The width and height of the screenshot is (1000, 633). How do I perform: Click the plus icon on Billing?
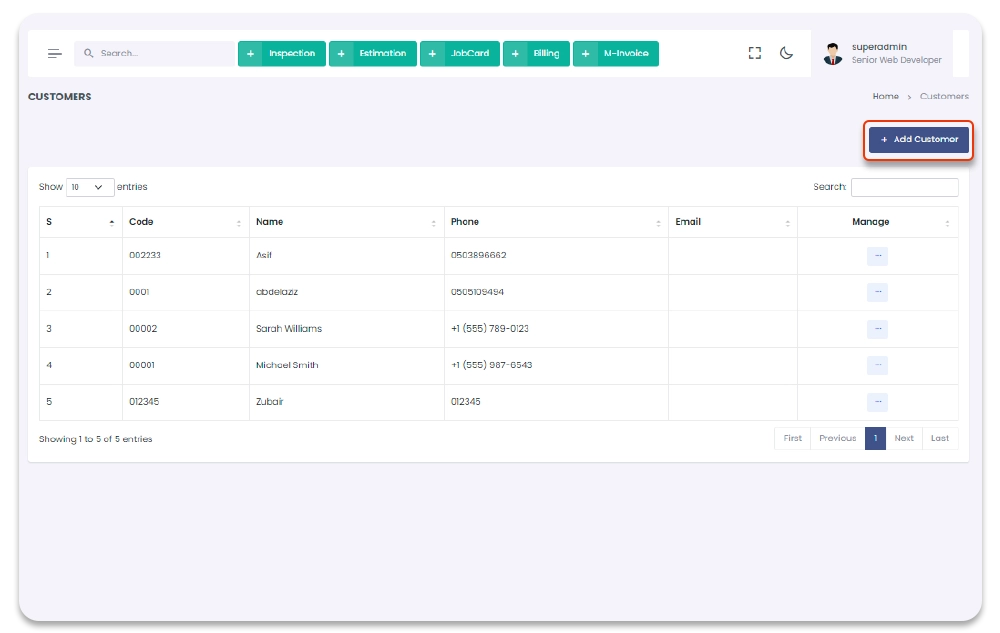coord(516,54)
